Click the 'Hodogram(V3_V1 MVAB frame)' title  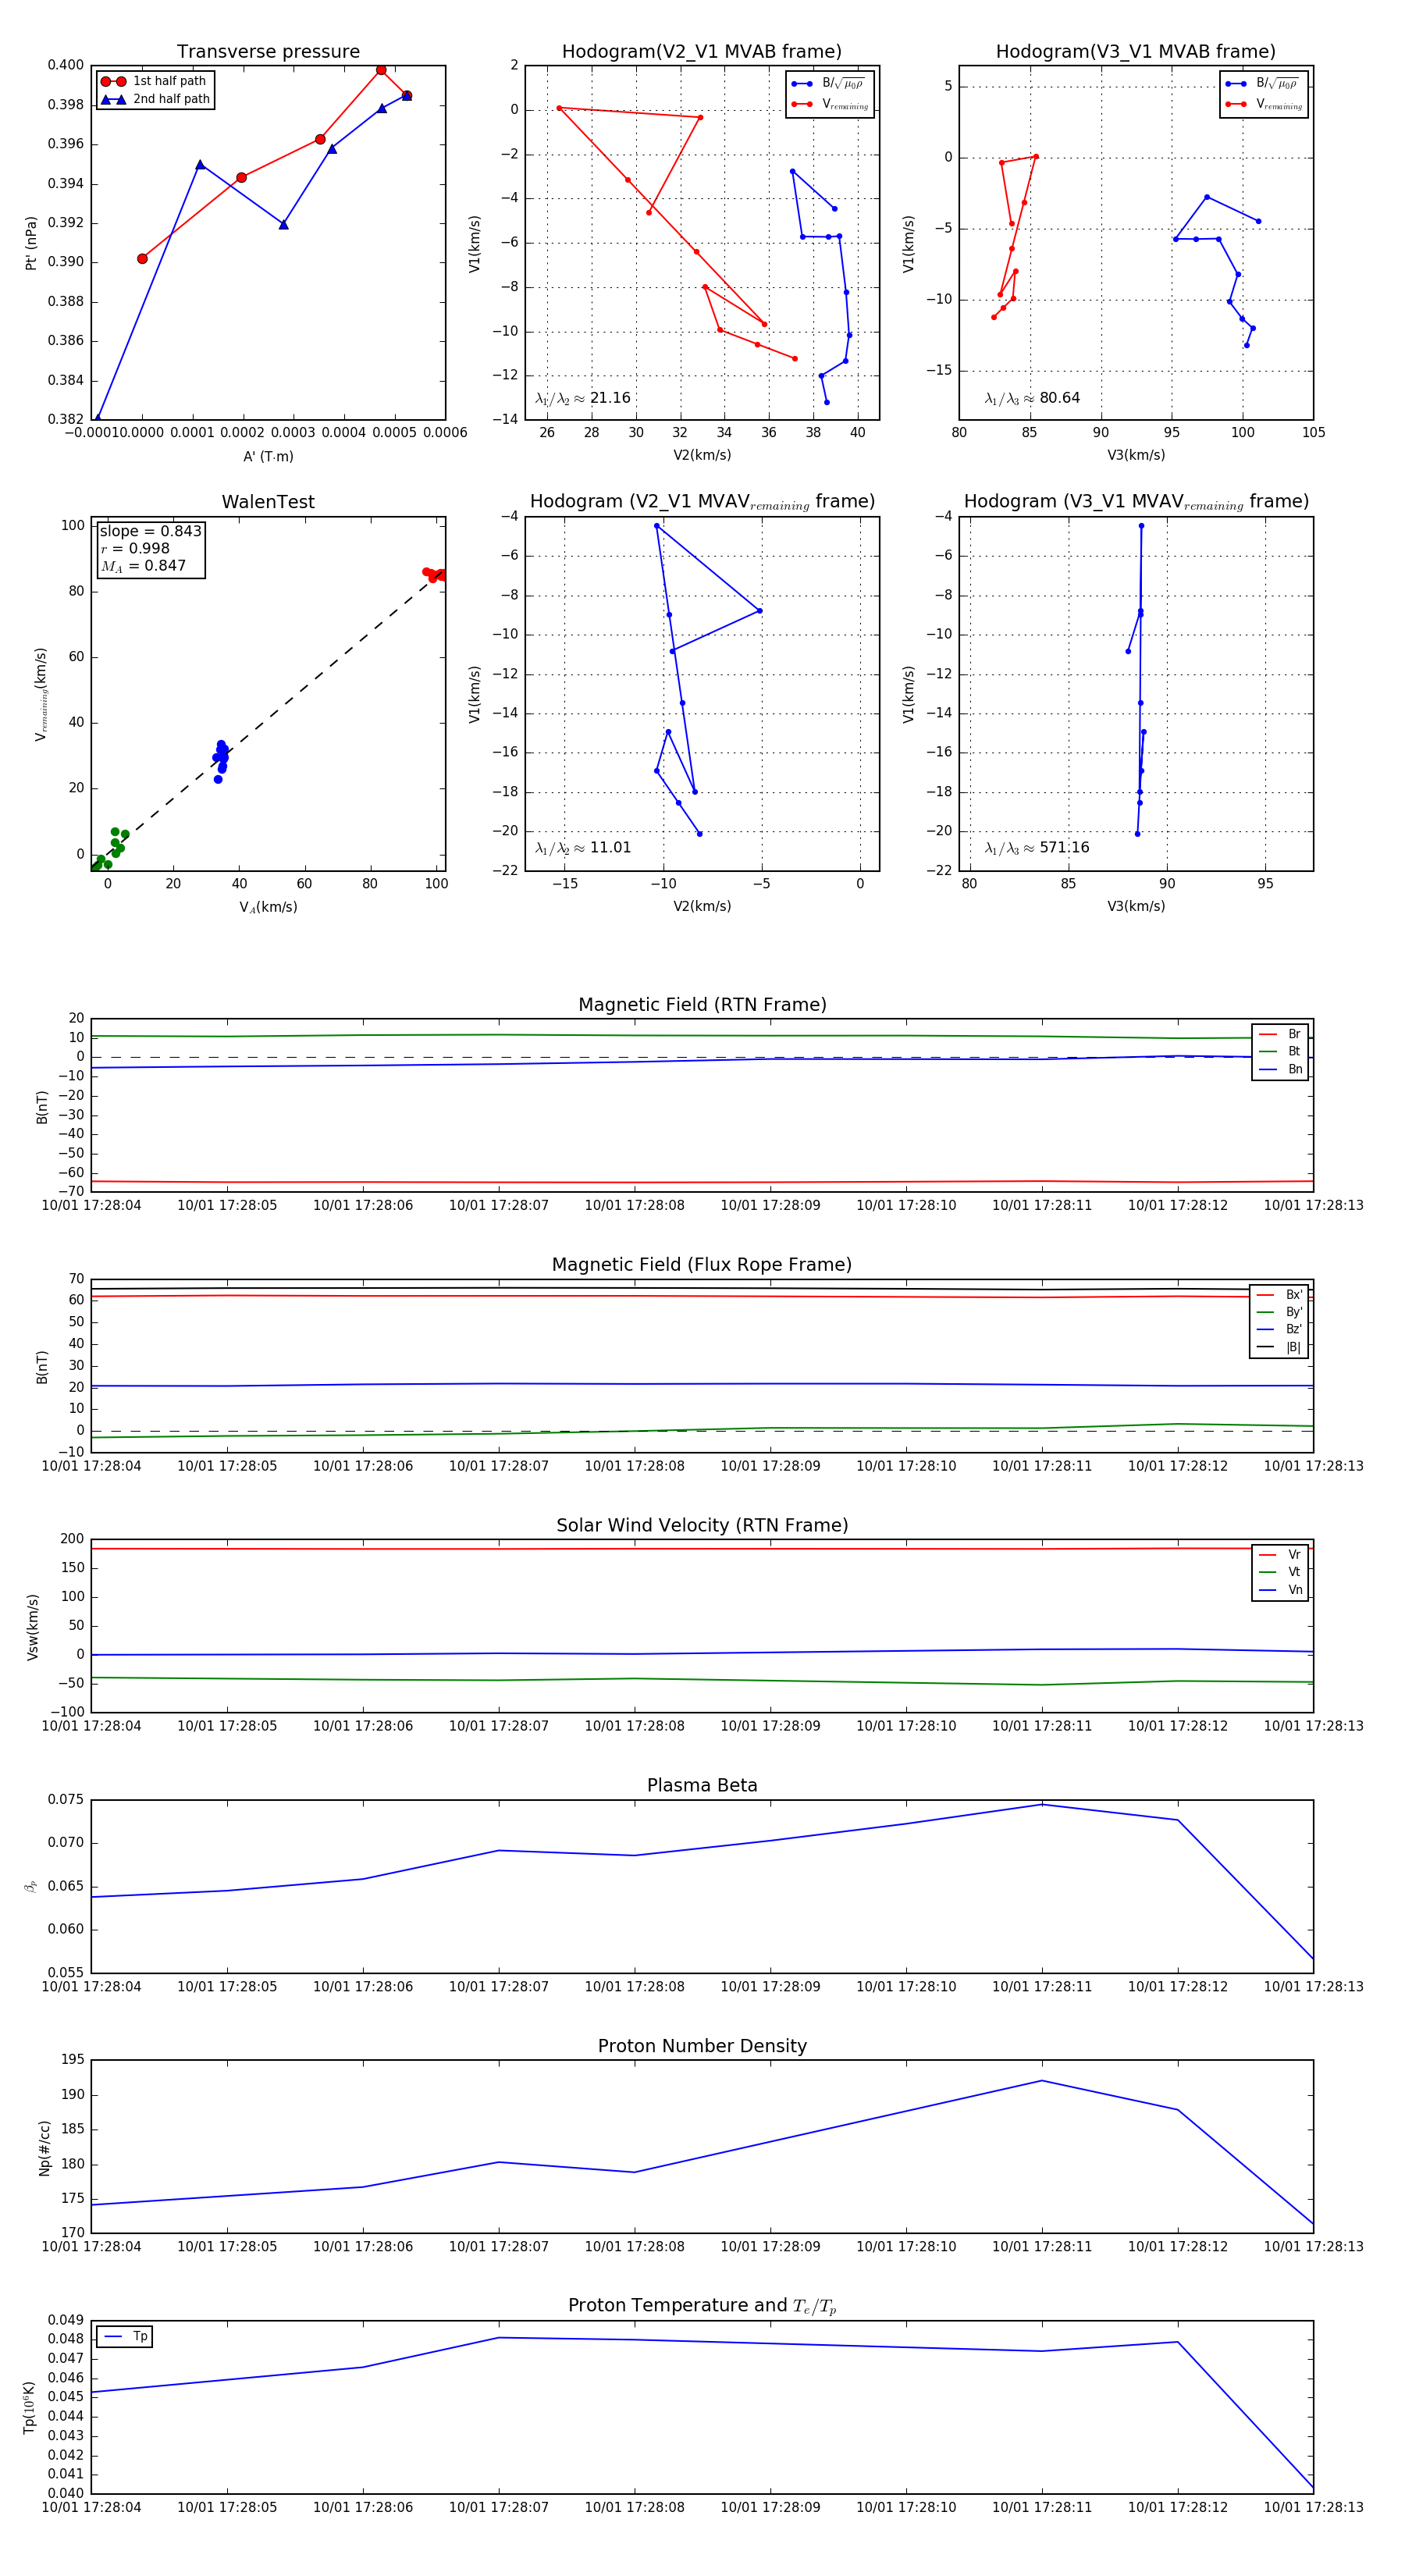(x=1135, y=52)
